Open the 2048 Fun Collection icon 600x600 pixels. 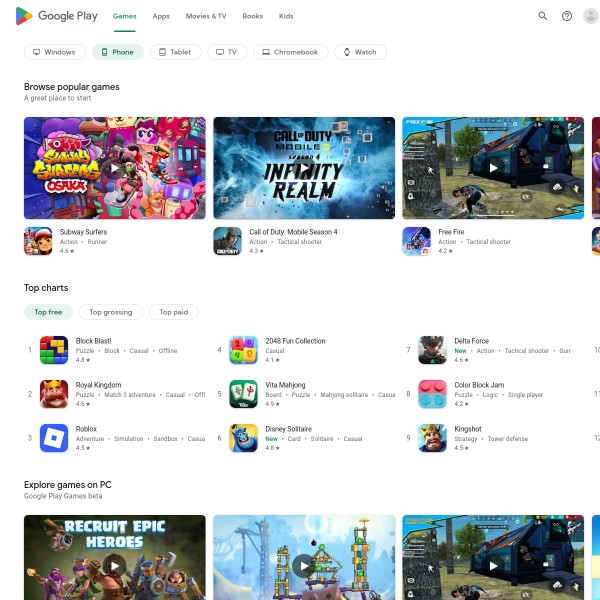[x=243, y=350]
